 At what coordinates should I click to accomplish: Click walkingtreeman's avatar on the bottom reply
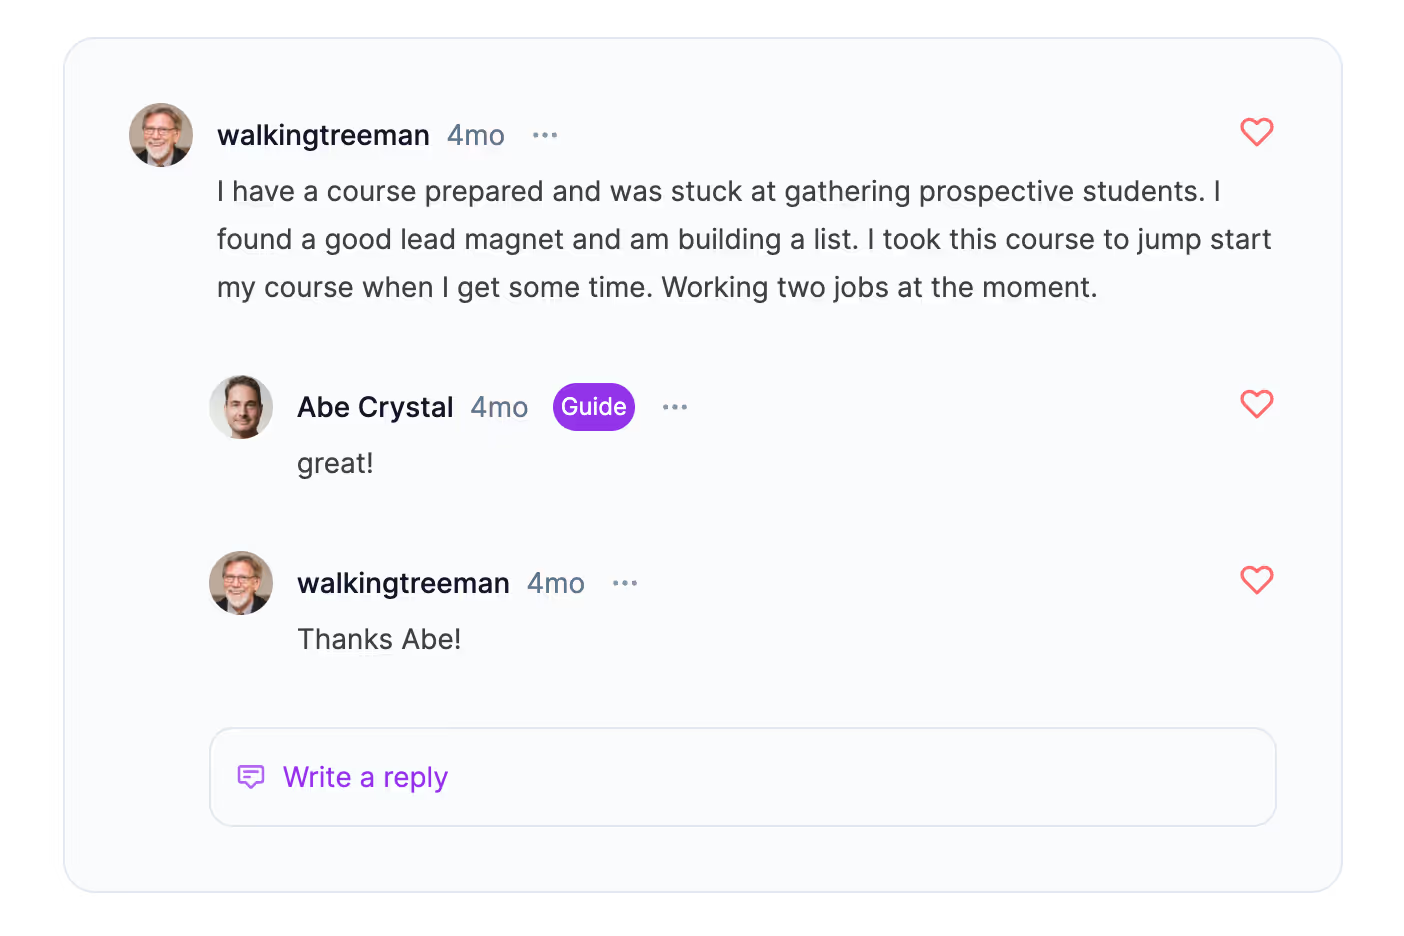240,583
